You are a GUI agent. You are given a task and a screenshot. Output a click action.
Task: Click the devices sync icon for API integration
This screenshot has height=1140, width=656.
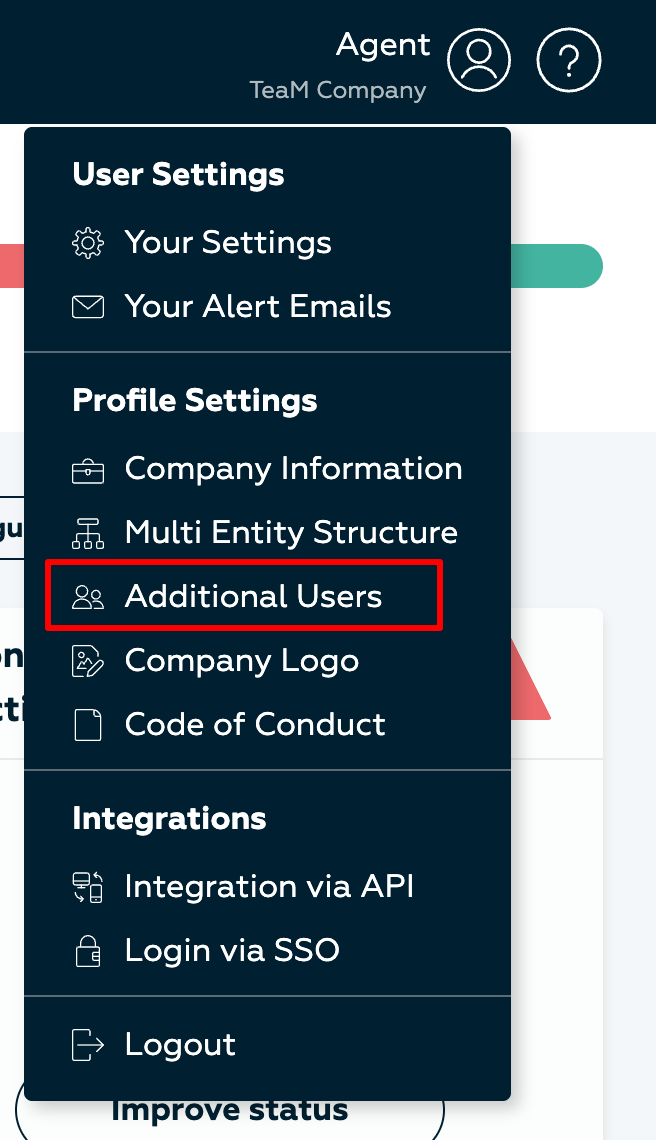pyautogui.click(x=88, y=887)
